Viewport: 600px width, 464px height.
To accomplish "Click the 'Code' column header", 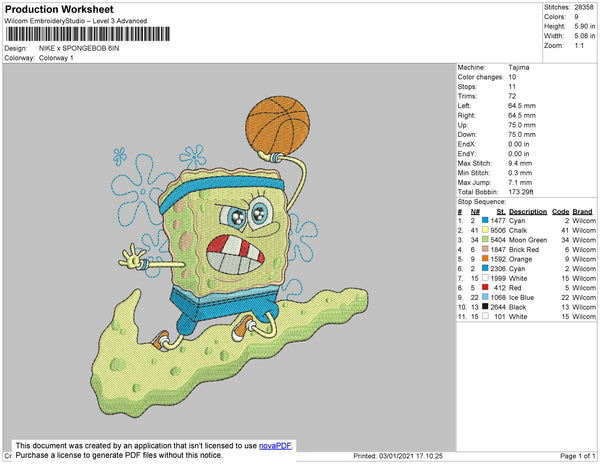I will click(561, 211).
